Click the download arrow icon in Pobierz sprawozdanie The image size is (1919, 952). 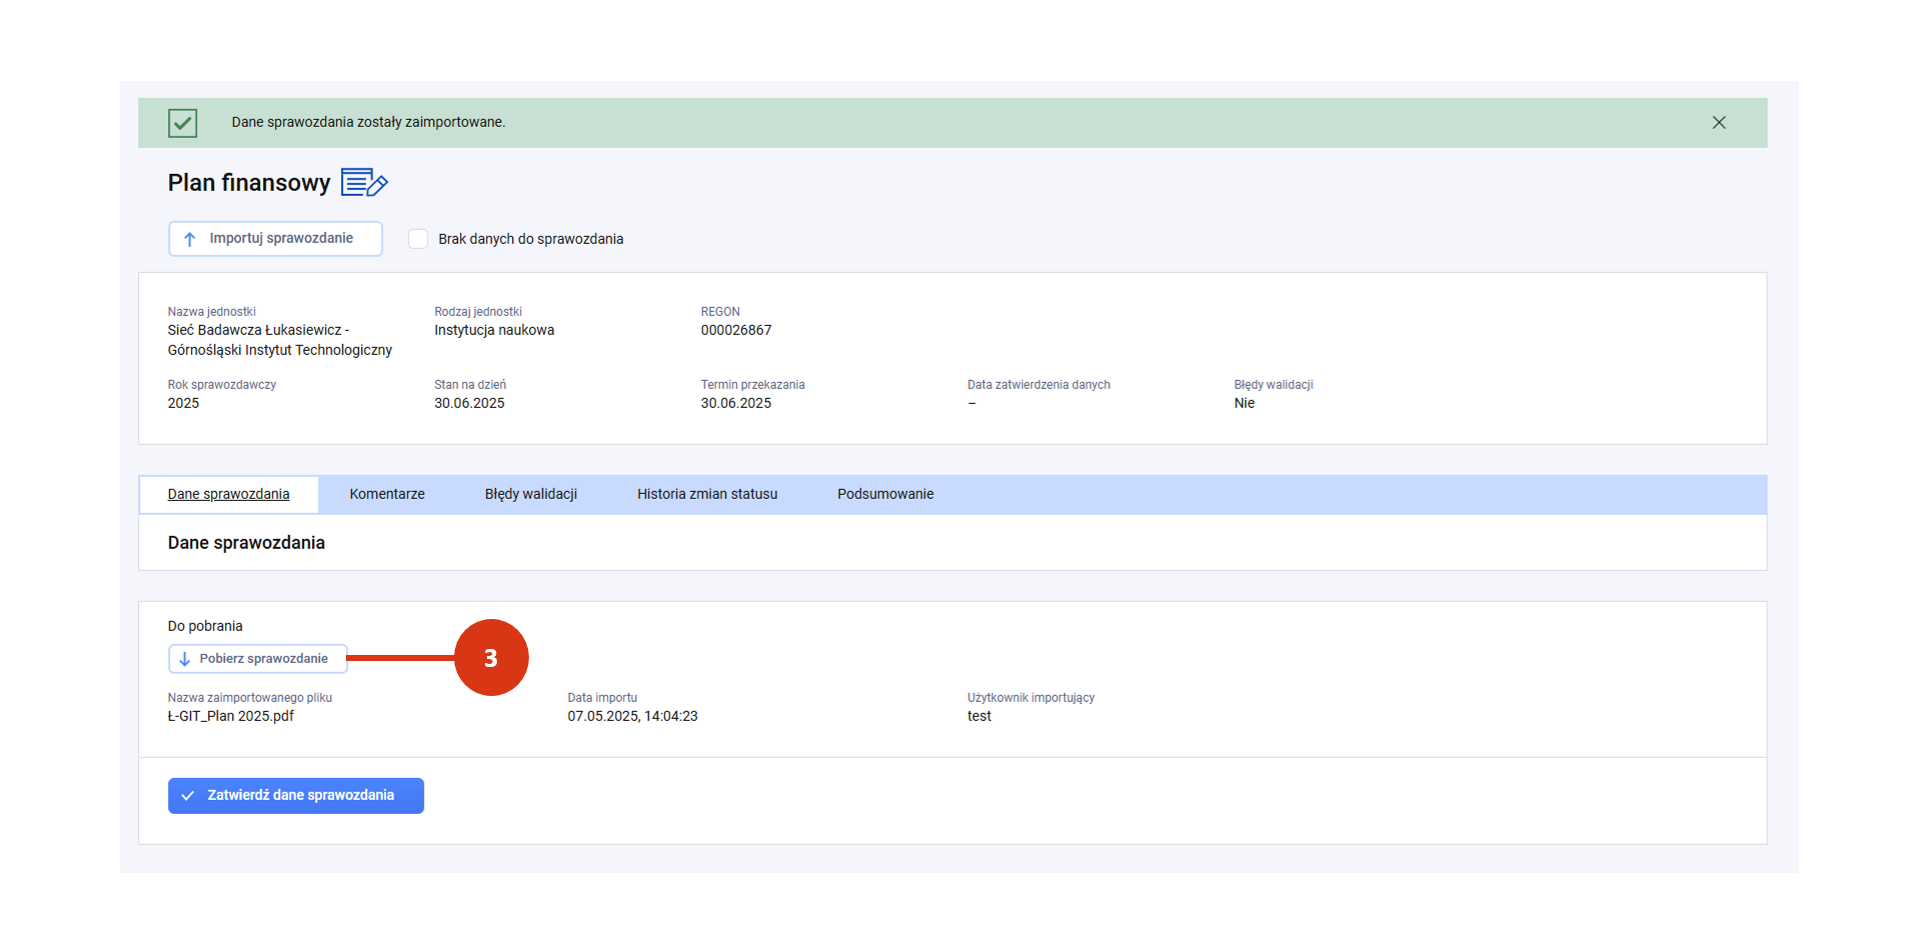184,659
